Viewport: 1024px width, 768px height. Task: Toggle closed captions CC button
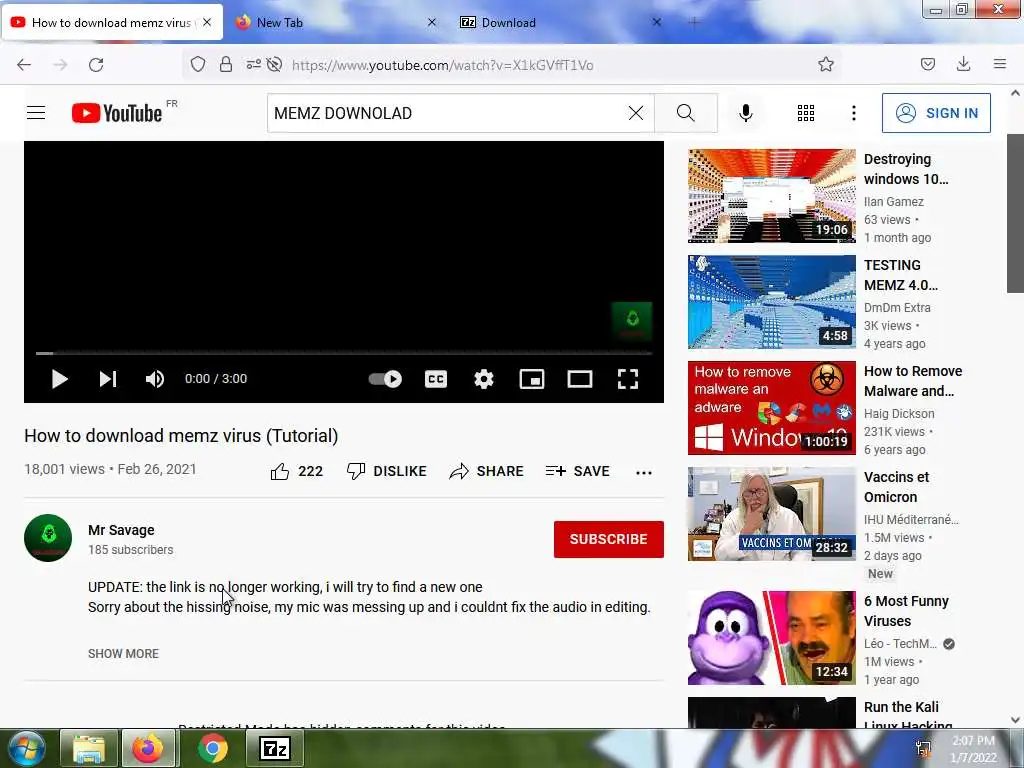[436, 379]
